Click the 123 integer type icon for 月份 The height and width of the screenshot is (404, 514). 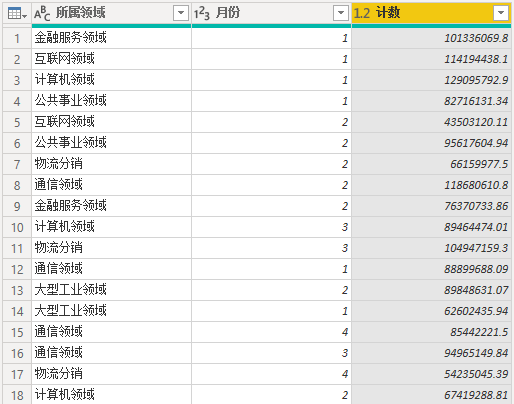tap(202, 13)
